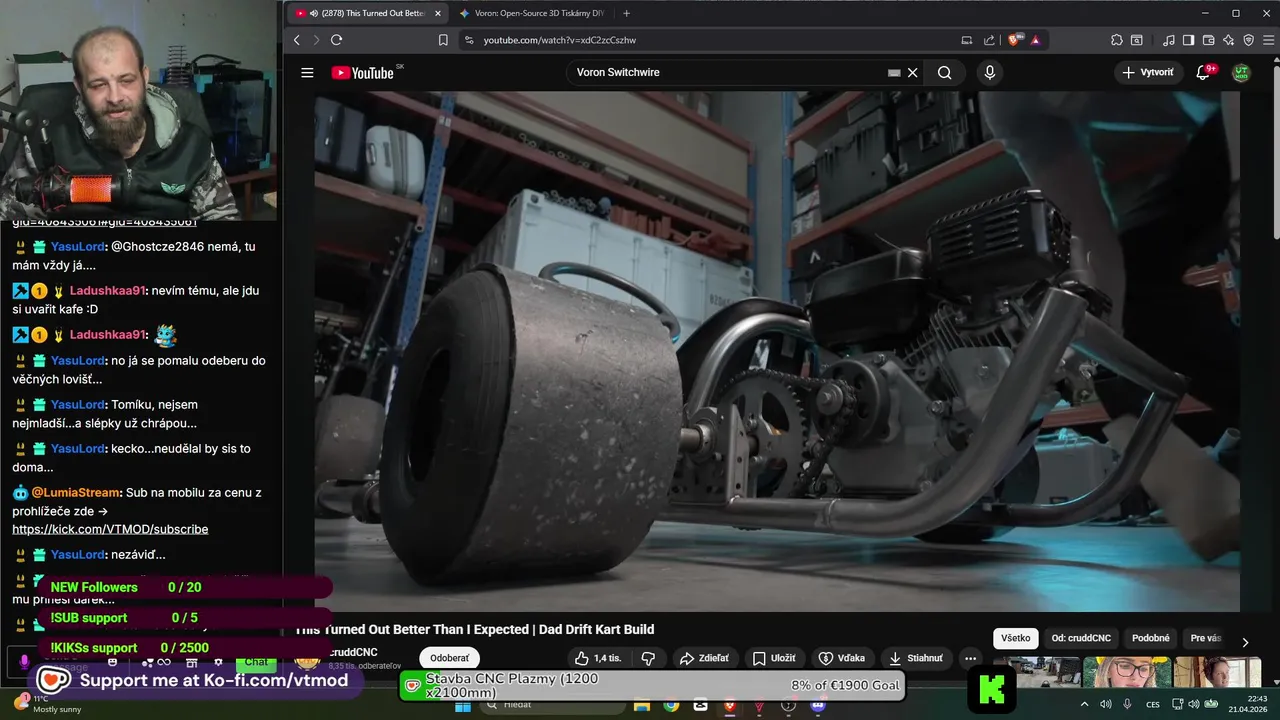
Task: Open a new browser tab
Action: tap(627, 13)
